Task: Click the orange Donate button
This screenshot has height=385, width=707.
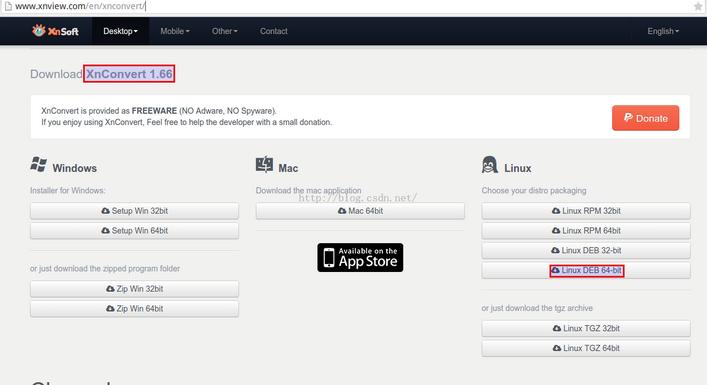Action: (x=645, y=118)
